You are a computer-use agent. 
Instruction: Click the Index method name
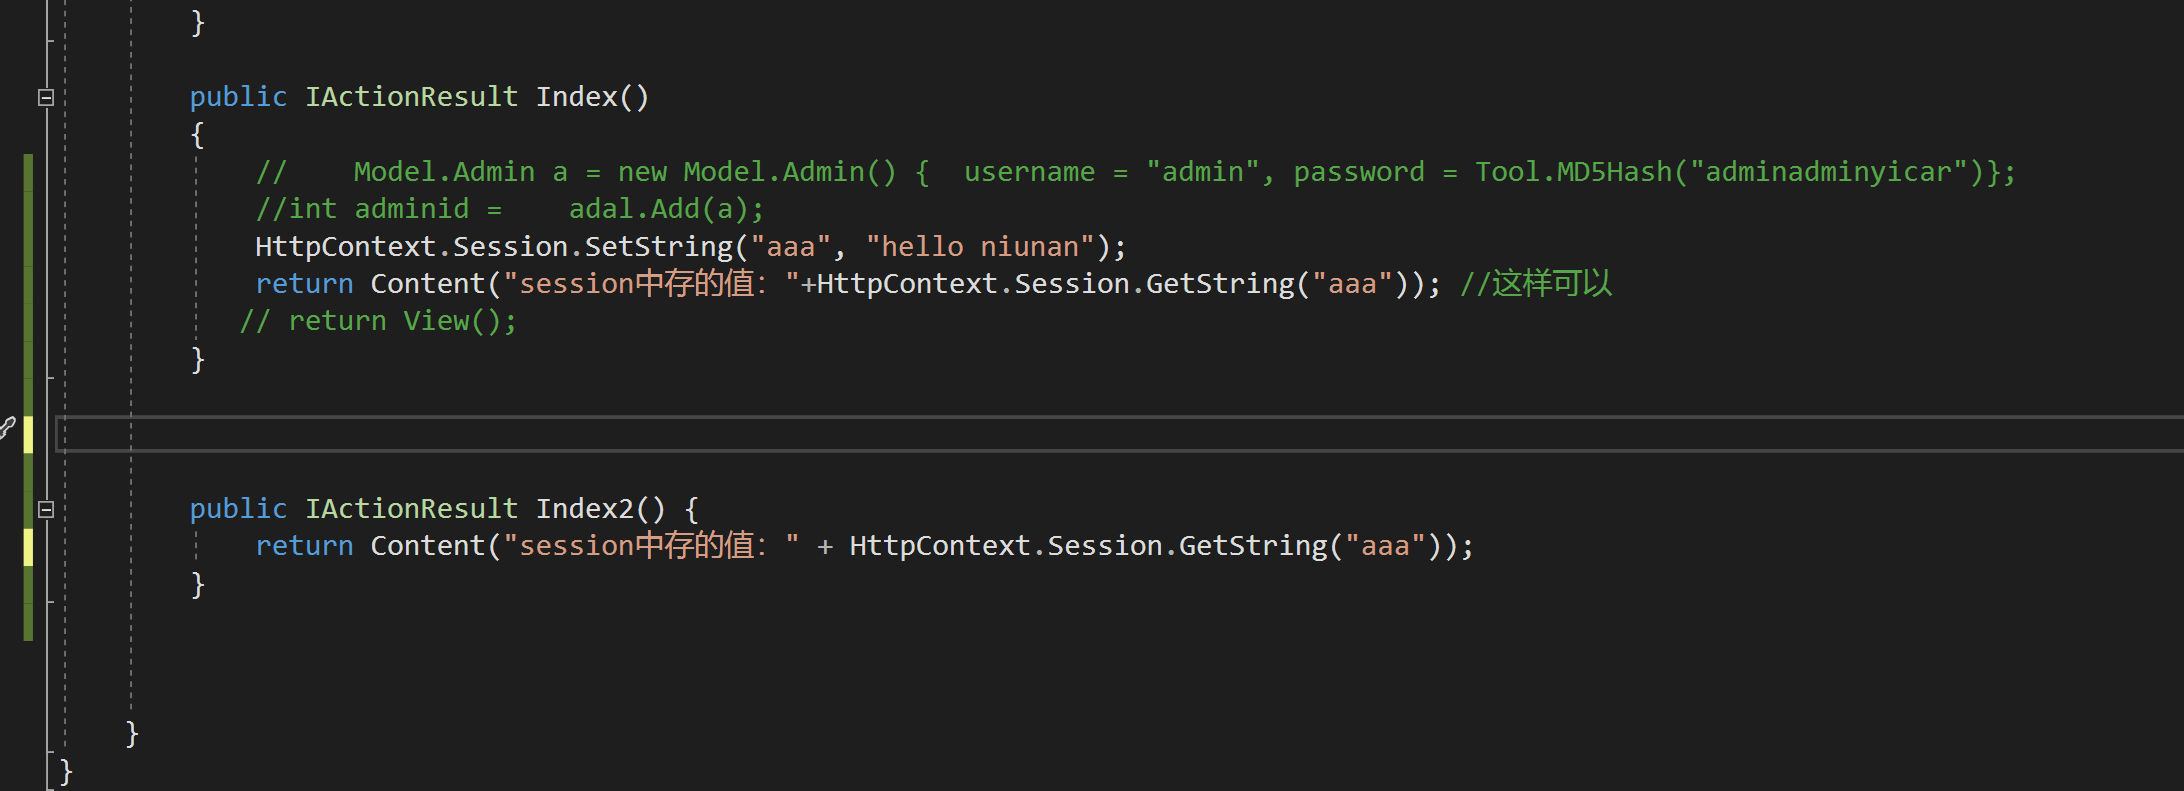point(577,97)
